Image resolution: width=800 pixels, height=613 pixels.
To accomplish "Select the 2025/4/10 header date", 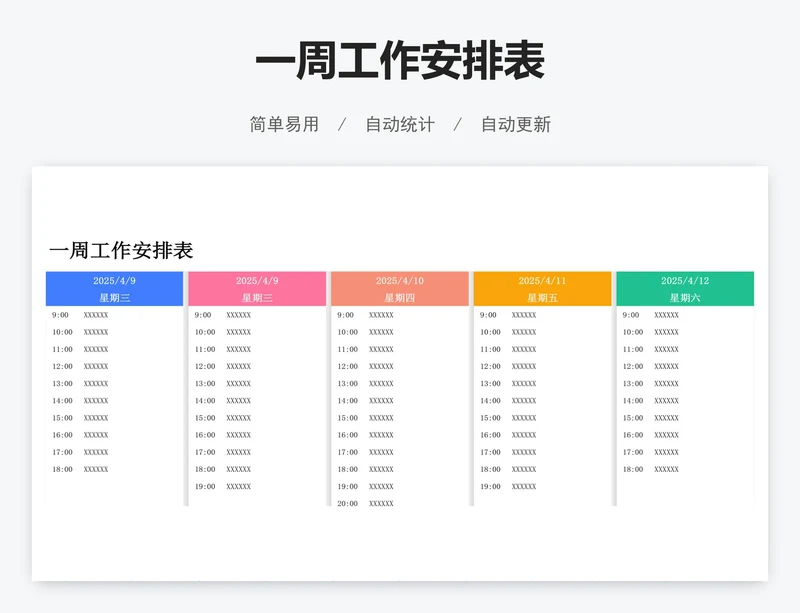I will 400,281.
